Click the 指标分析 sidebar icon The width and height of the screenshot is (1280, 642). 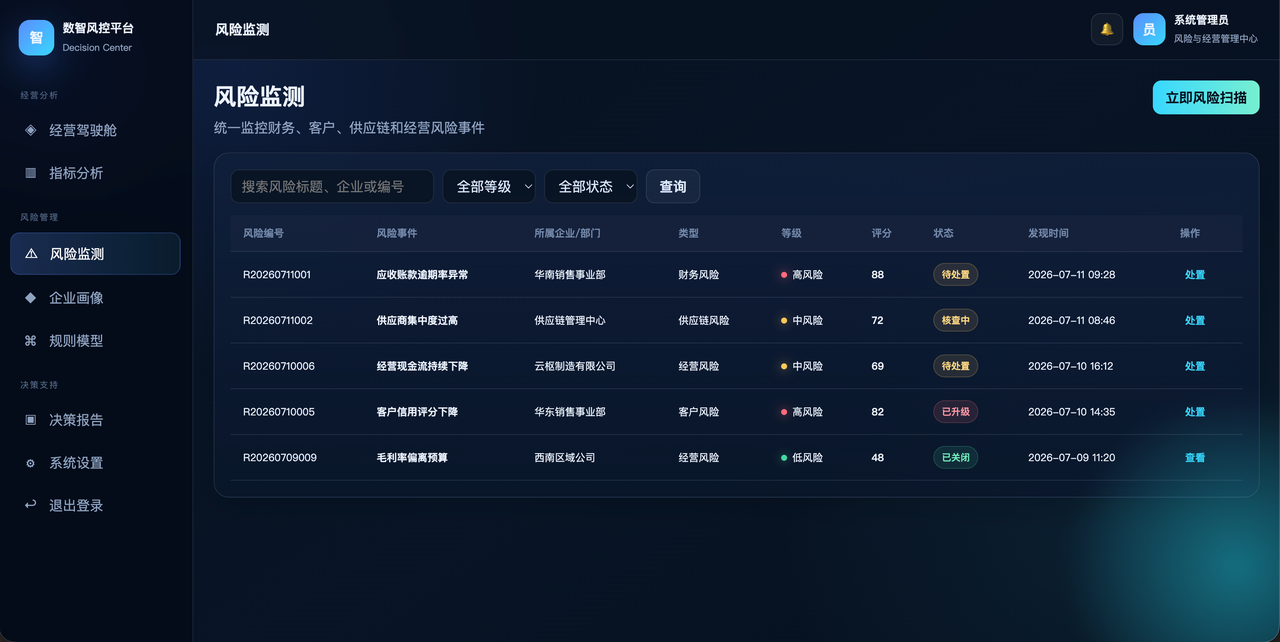[x=30, y=173]
